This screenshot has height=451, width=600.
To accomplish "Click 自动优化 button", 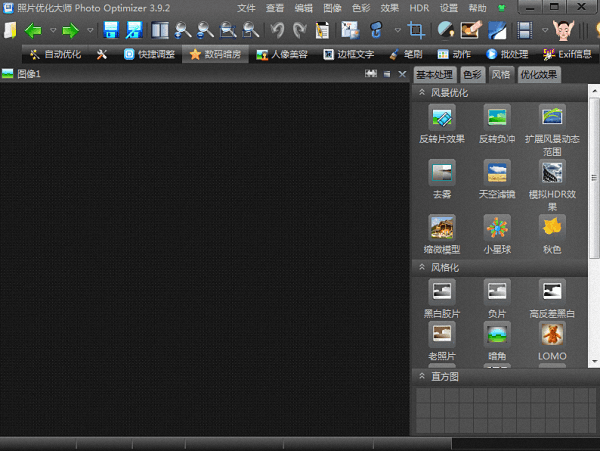I will [56, 55].
